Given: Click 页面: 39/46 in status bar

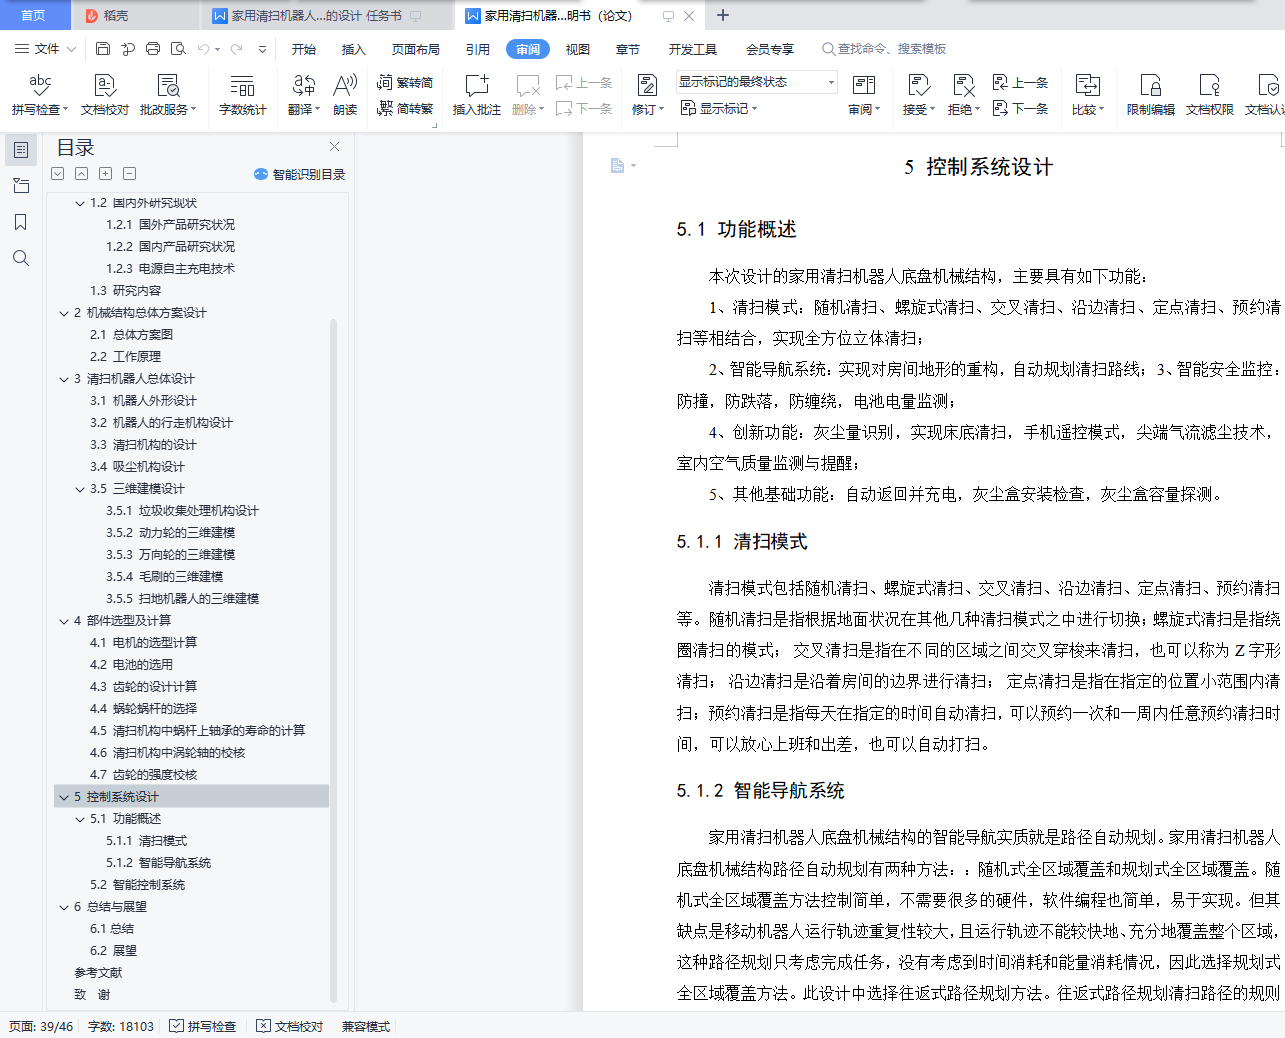Looking at the screenshot, I should pos(41,1026).
